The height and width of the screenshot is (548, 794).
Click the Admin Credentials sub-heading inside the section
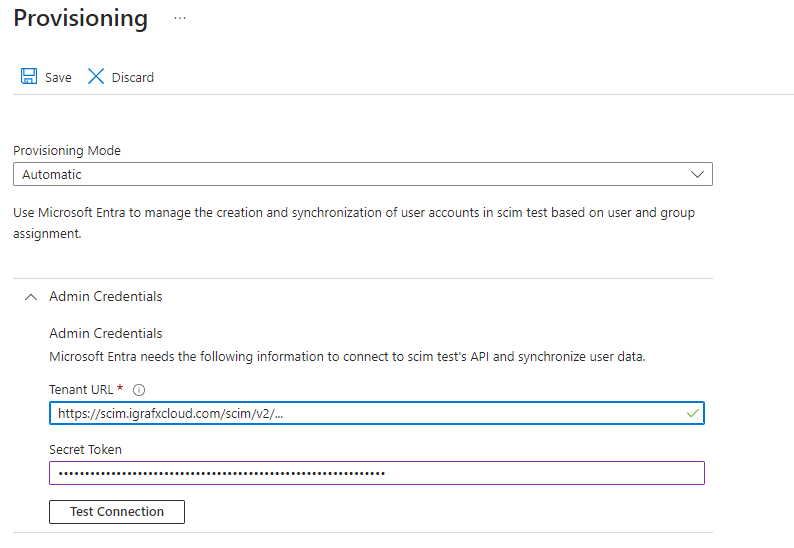pos(105,333)
